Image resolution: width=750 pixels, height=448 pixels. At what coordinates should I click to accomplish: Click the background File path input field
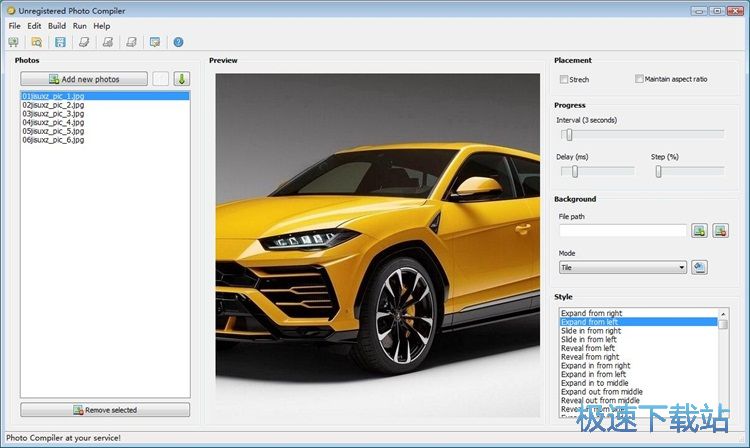[623, 231]
